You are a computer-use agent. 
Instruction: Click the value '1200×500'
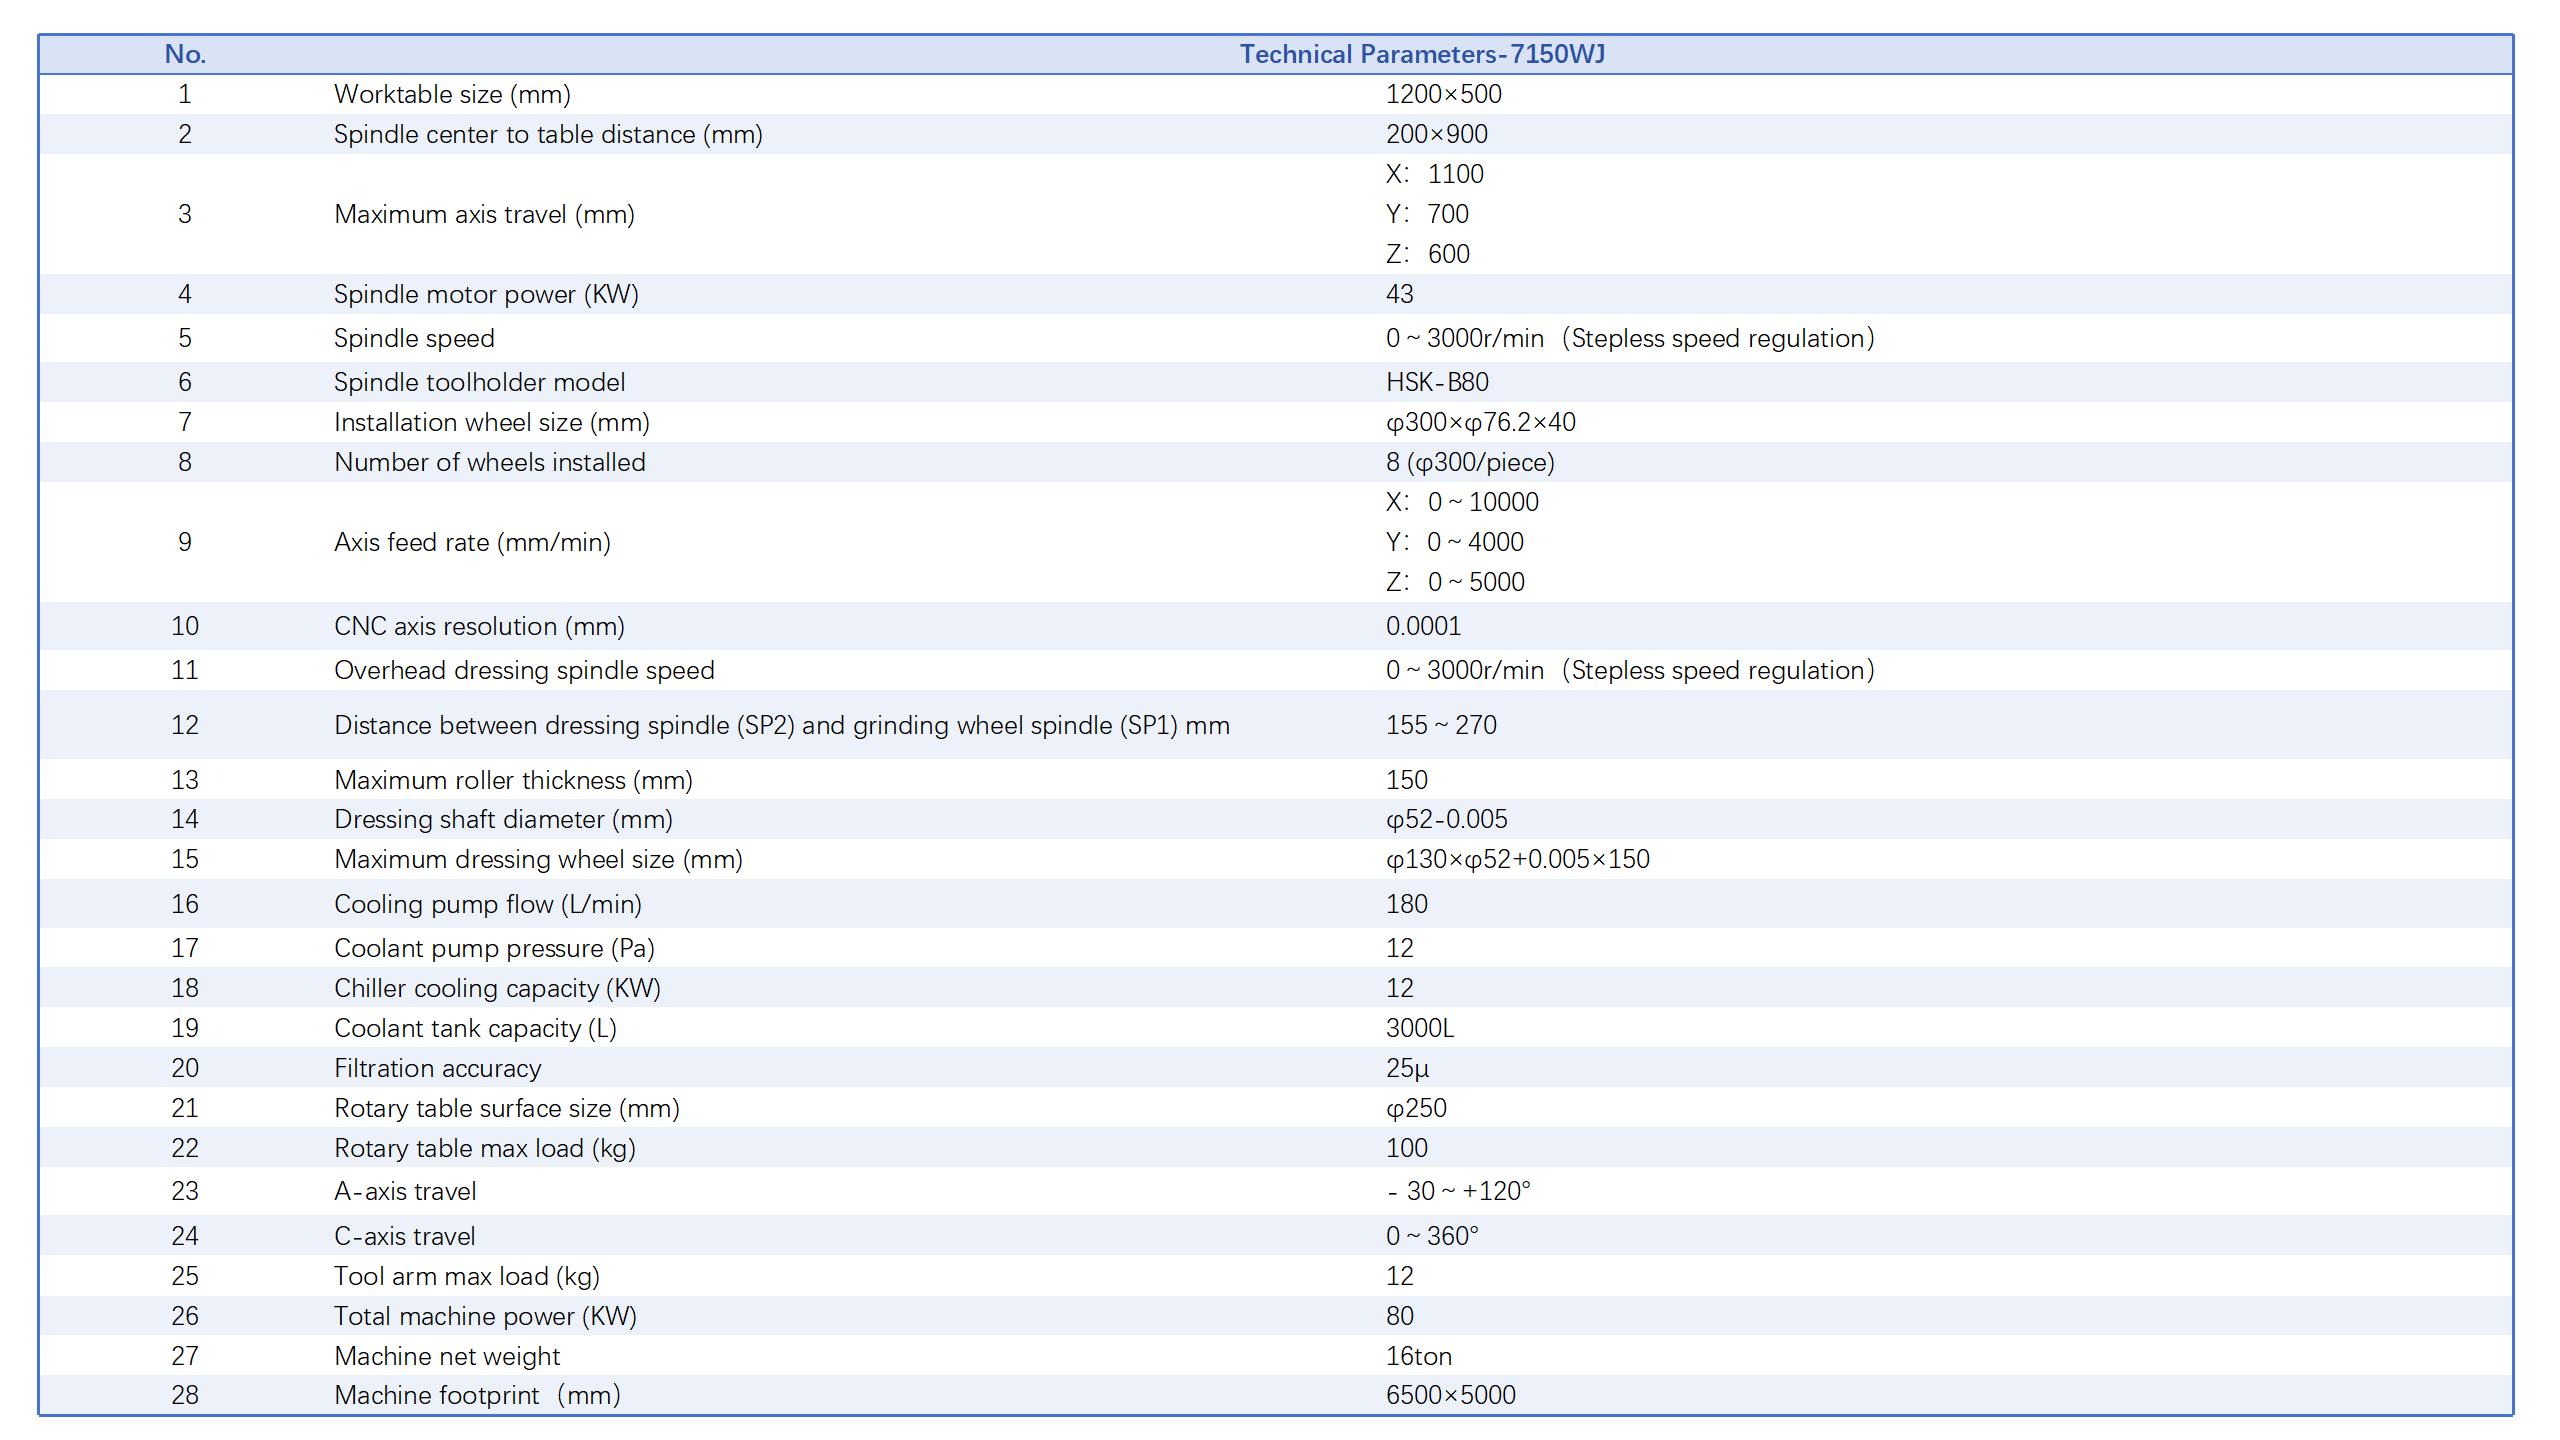(x=1443, y=94)
